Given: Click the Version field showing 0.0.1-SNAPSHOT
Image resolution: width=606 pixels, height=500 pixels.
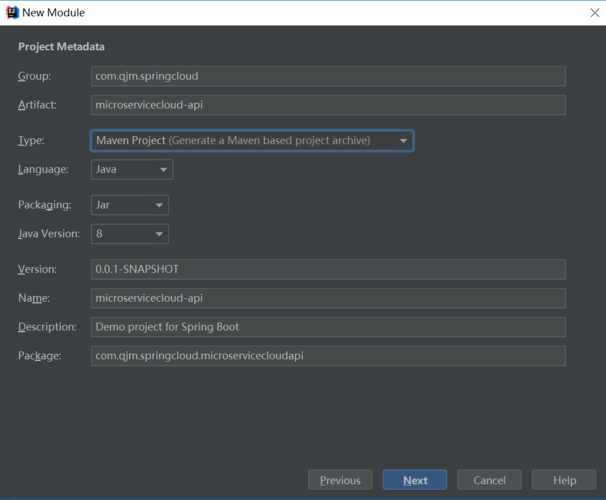Looking at the screenshot, I should [x=327, y=269].
